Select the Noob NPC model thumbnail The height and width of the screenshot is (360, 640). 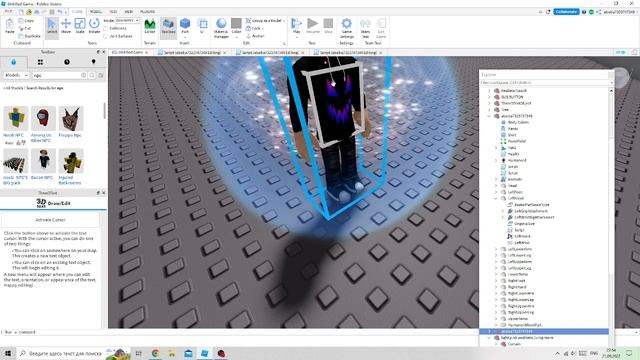[x=16, y=118]
